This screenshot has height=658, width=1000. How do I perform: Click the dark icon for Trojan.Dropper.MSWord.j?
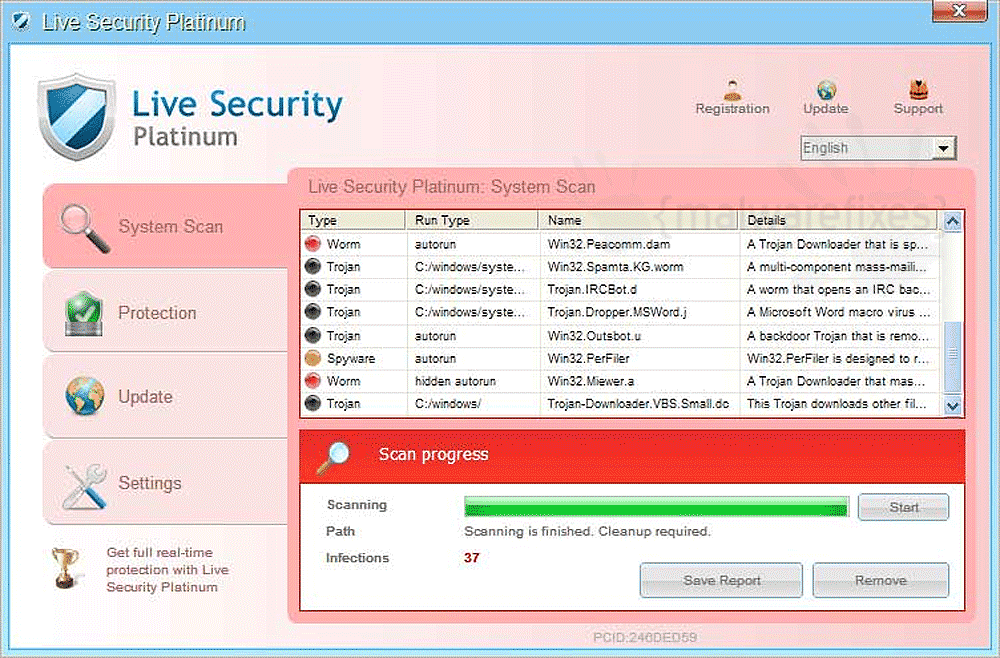pyautogui.click(x=312, y=312)
